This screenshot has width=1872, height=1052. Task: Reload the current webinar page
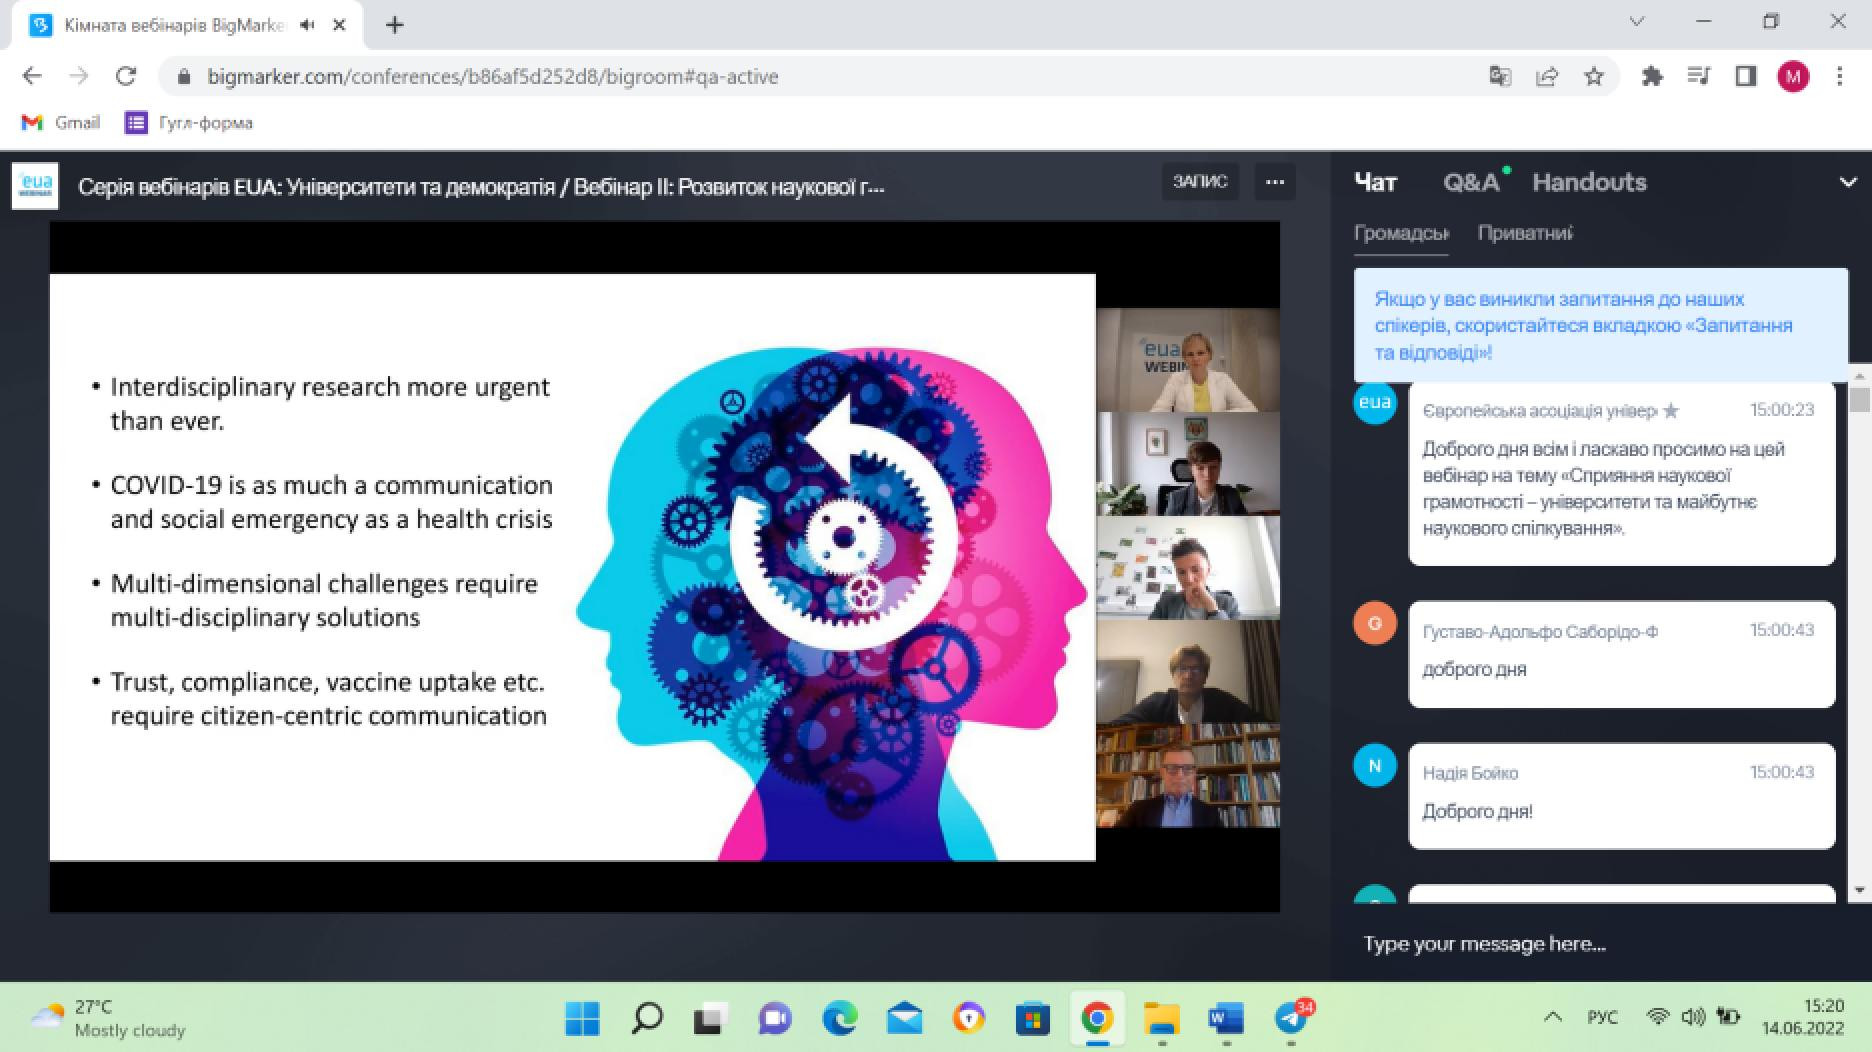point(126,76)
